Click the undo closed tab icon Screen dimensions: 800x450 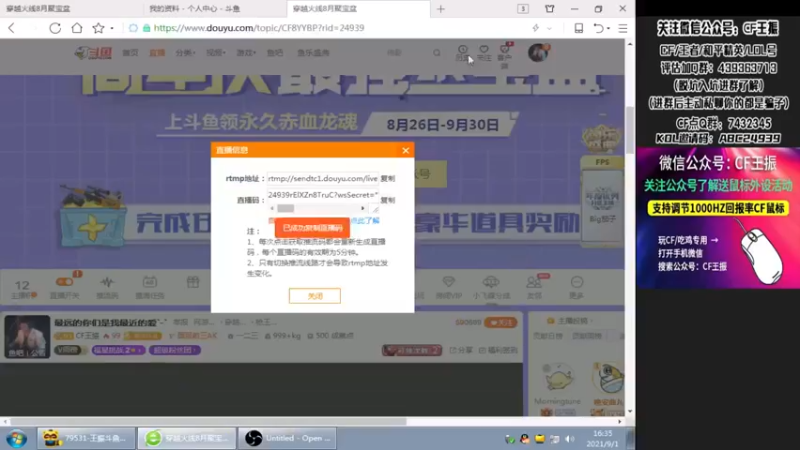pyautogui.click(x=598, y=28)
